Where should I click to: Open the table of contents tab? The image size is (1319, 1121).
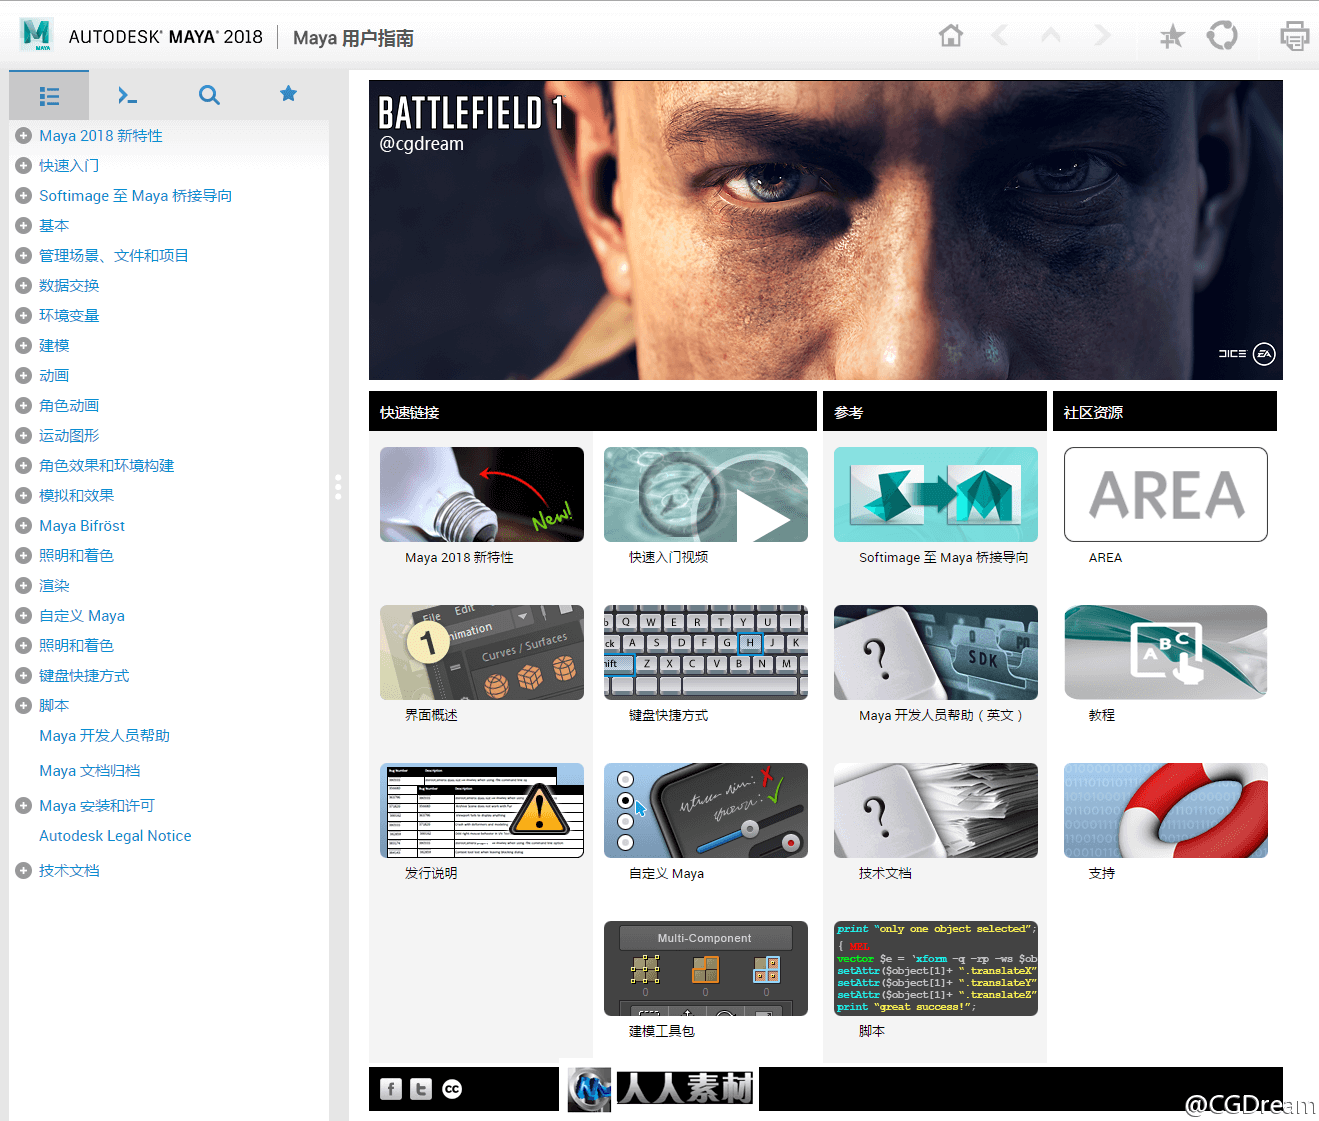click(x=49, y=96)
